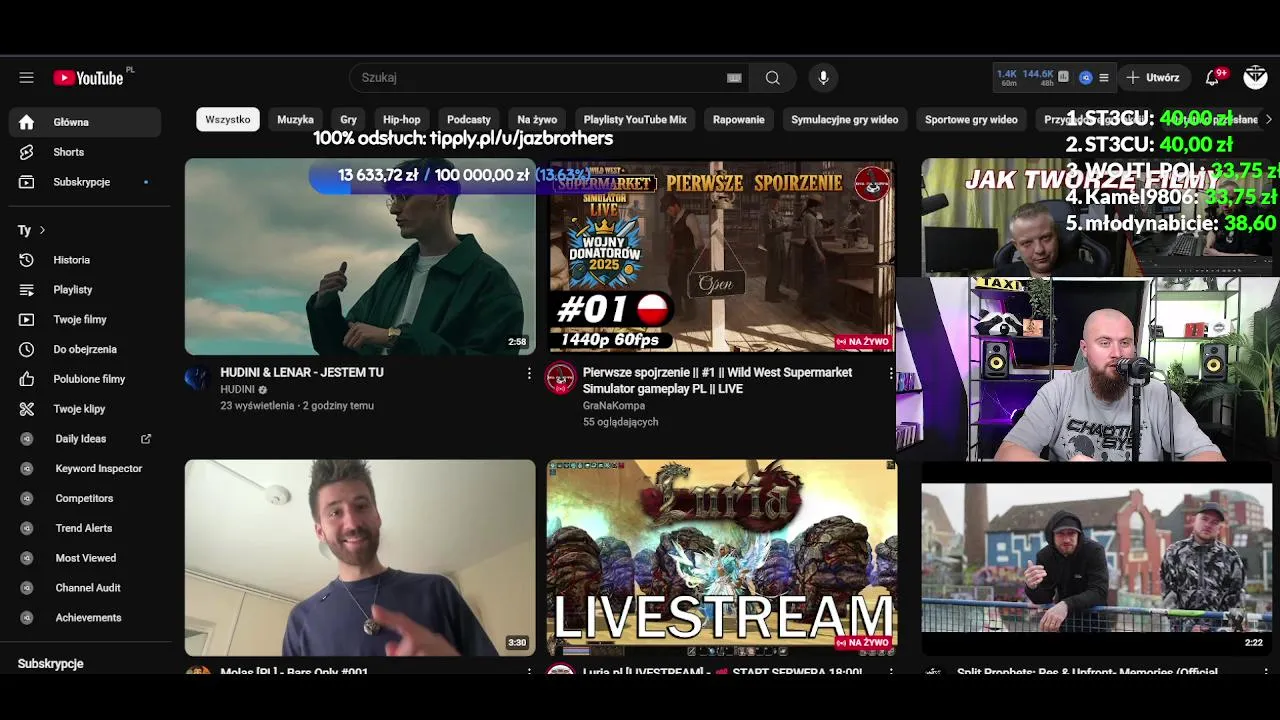Play the HUDINI & LENAR video thumbnail
Image resolution: width=1280 pixels, height=720 pixels.
coord(360,257)
